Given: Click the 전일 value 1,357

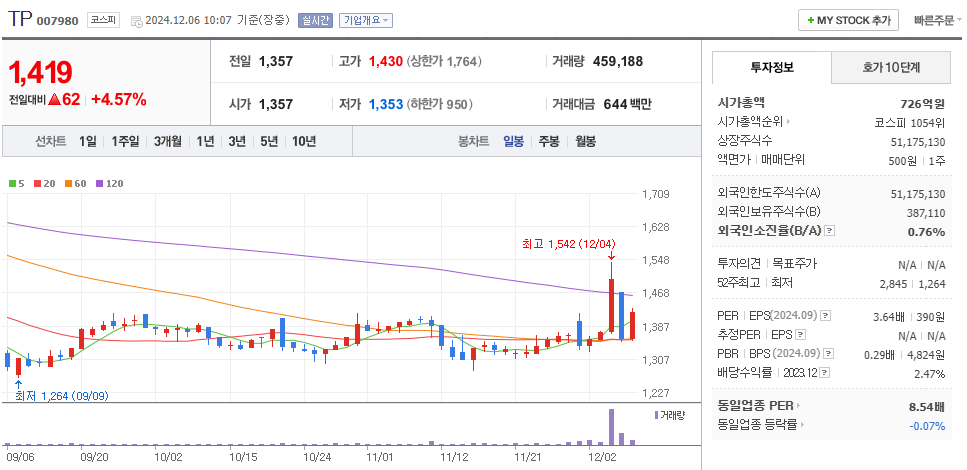Looking at the screenshot, I should [x=276, y=61].
